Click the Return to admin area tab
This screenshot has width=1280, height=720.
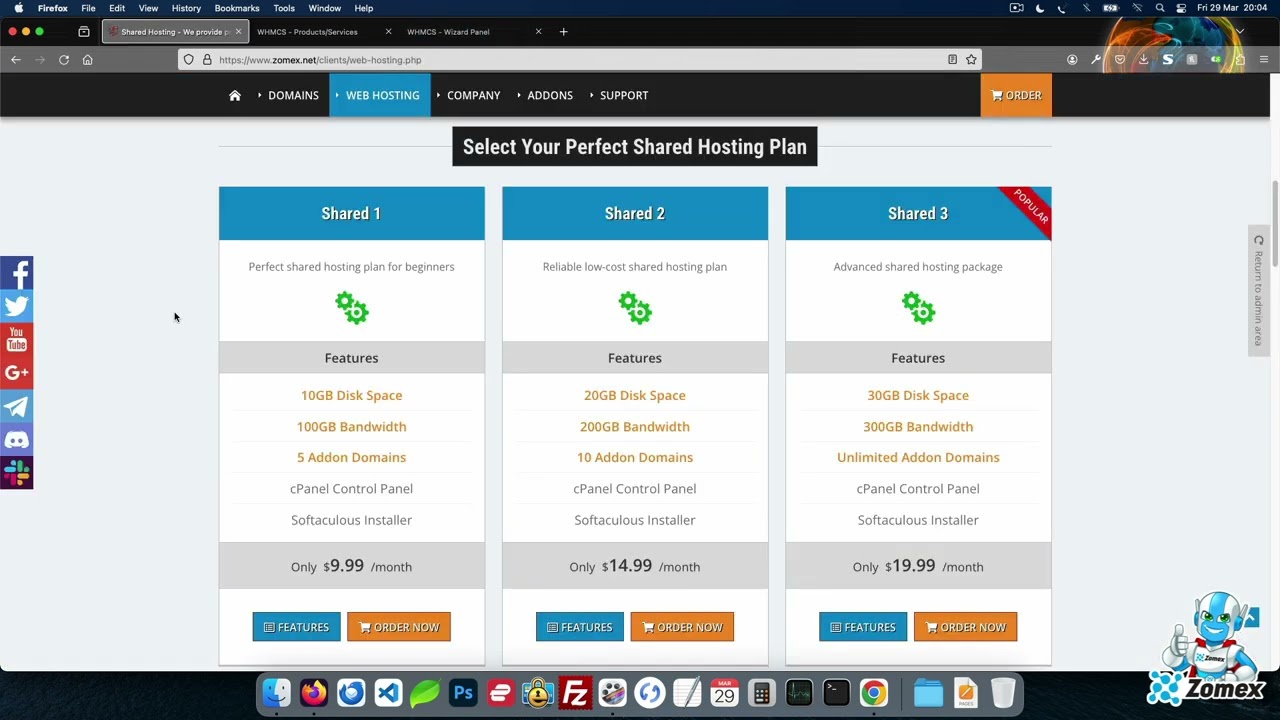click(x=1258, y=291)
